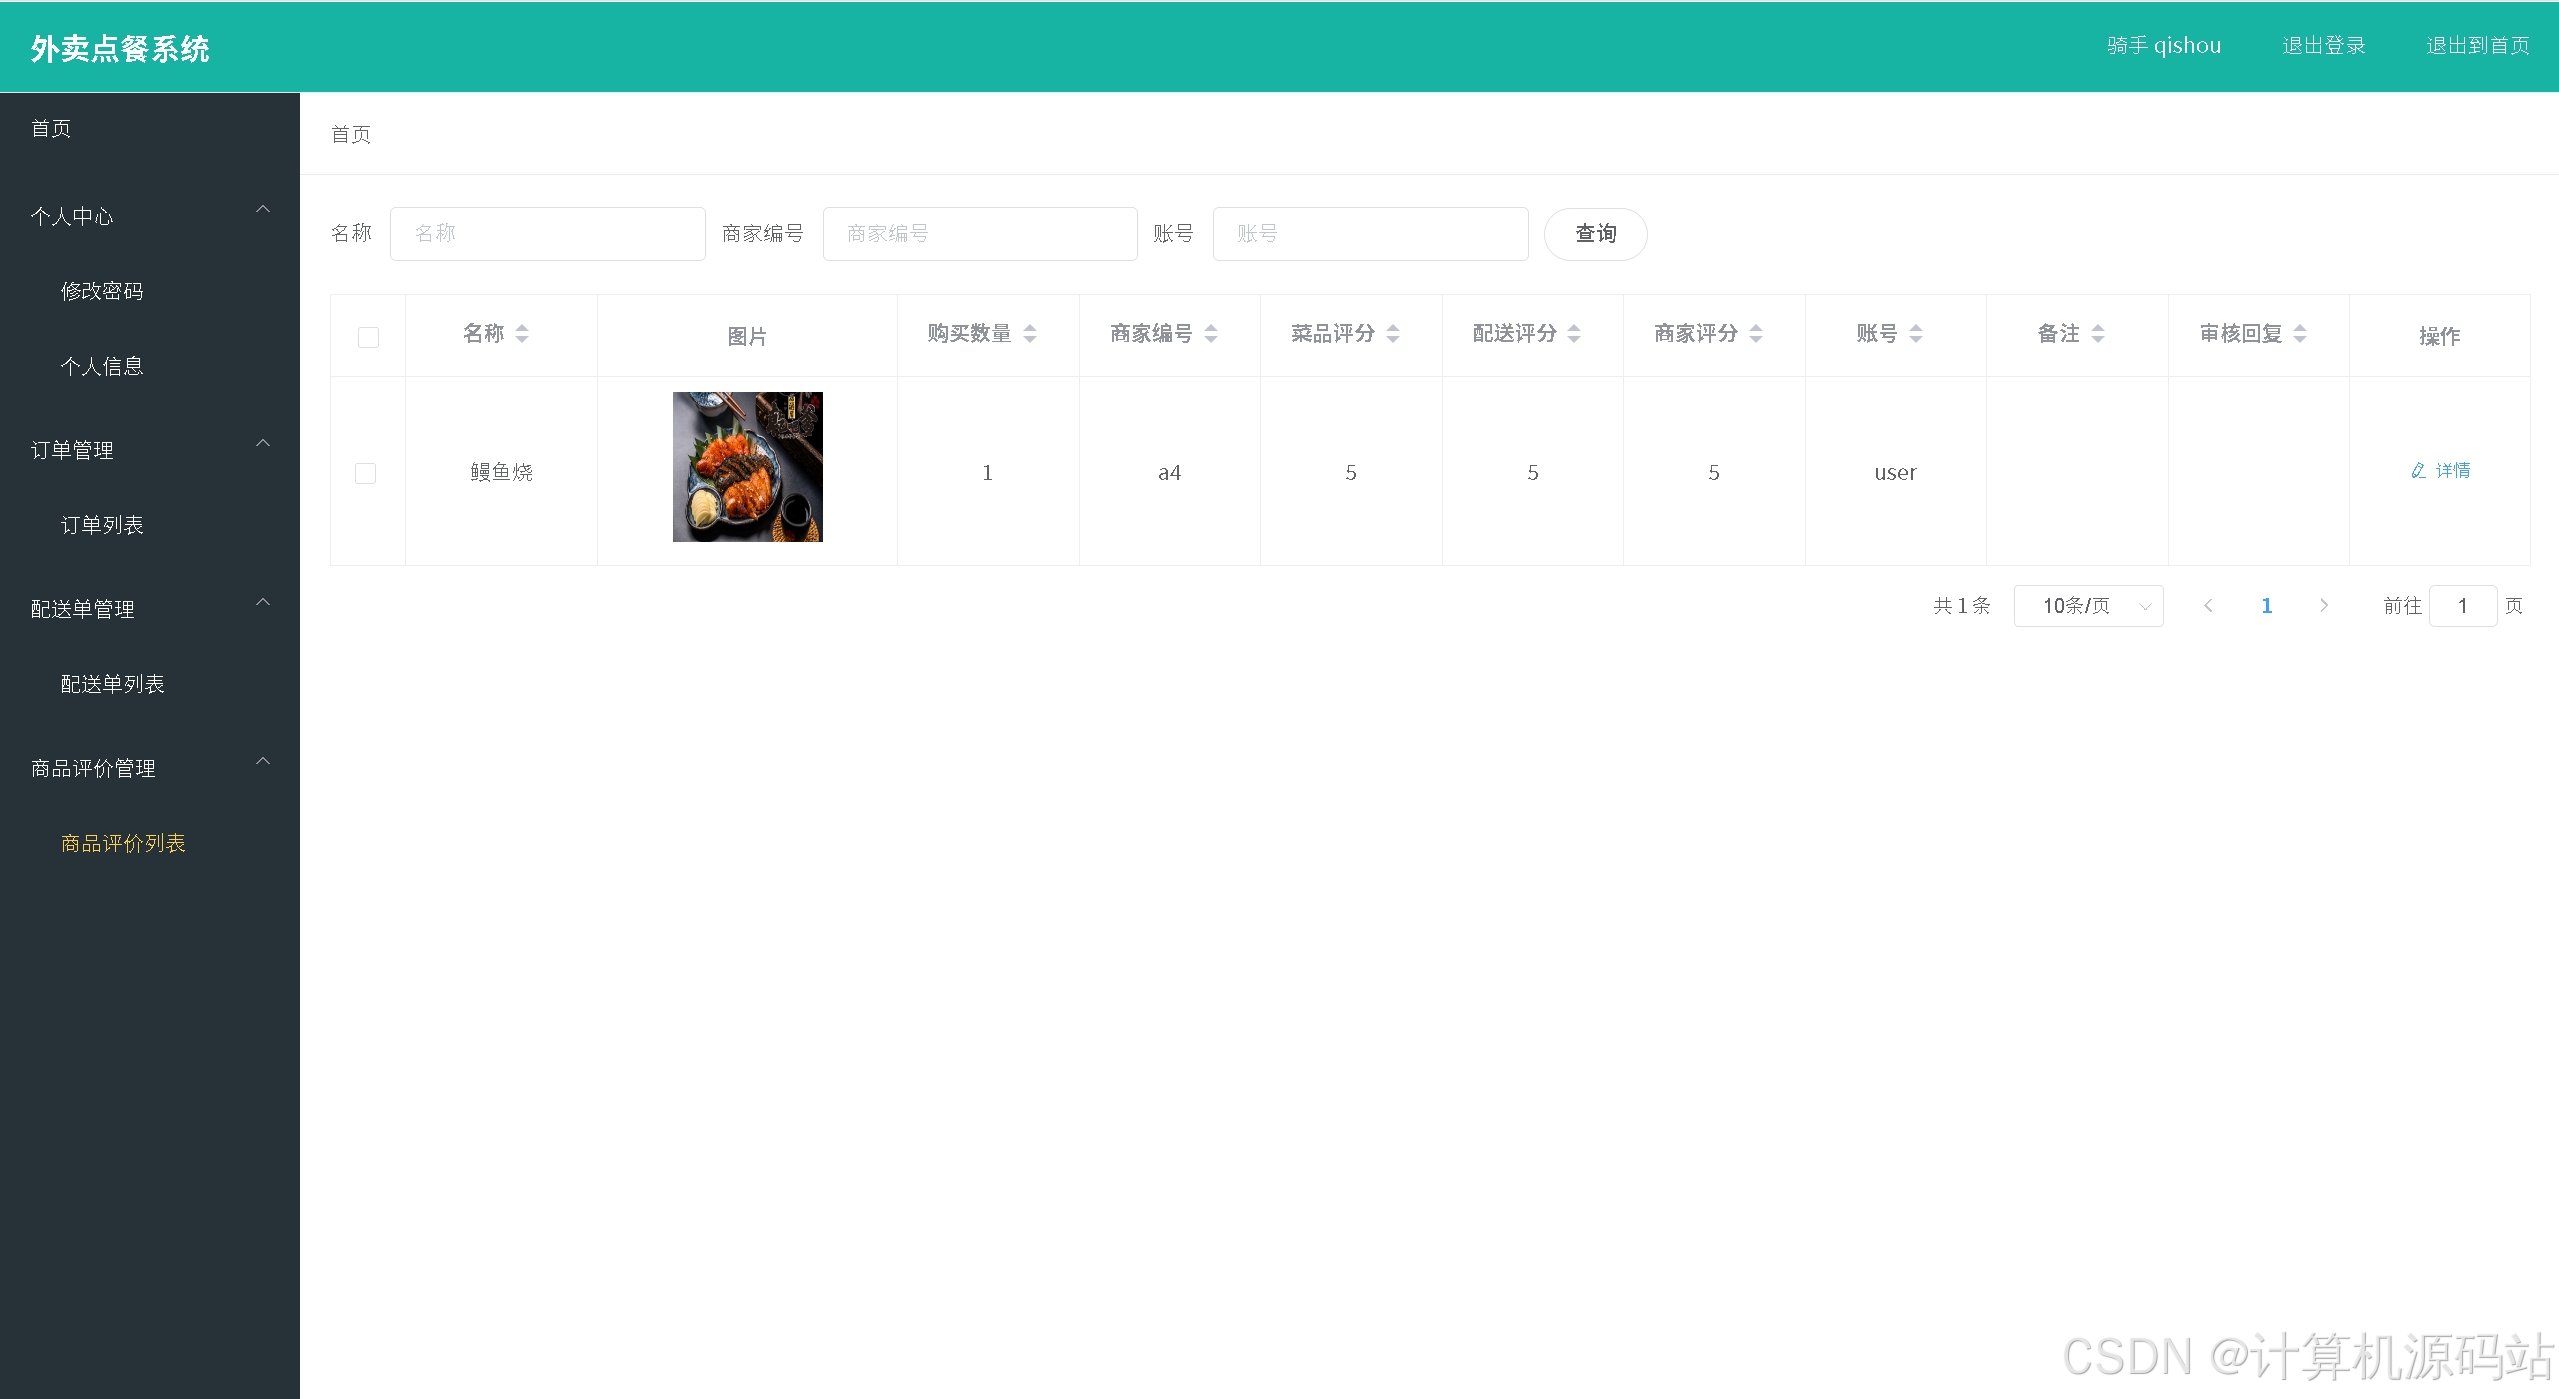Click the 鳗鱼烧 name cell
2559x1399 pixels.
click(x=501, y=472)
